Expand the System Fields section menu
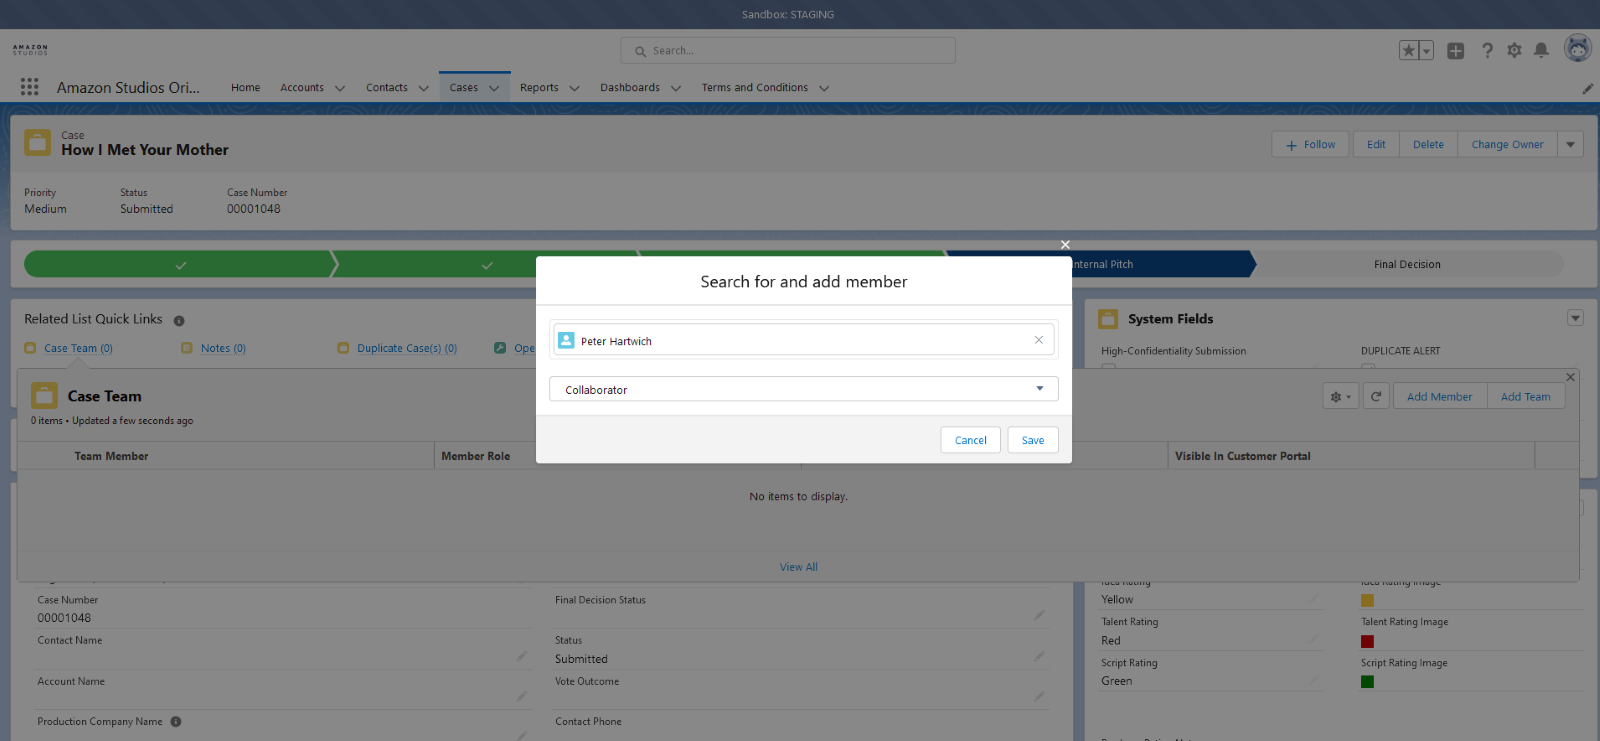Screen dimensions: 1600x741 1575,318
